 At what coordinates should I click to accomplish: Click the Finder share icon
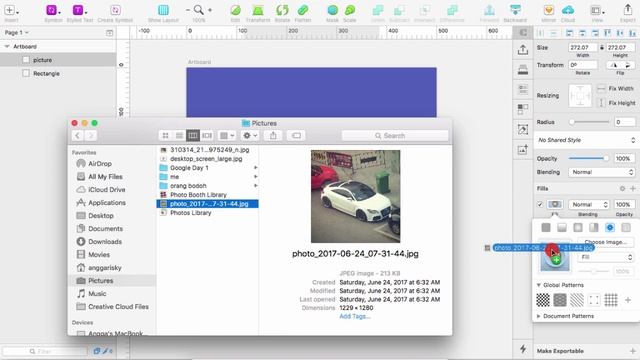pyautogui.click(x=273, y=136)
